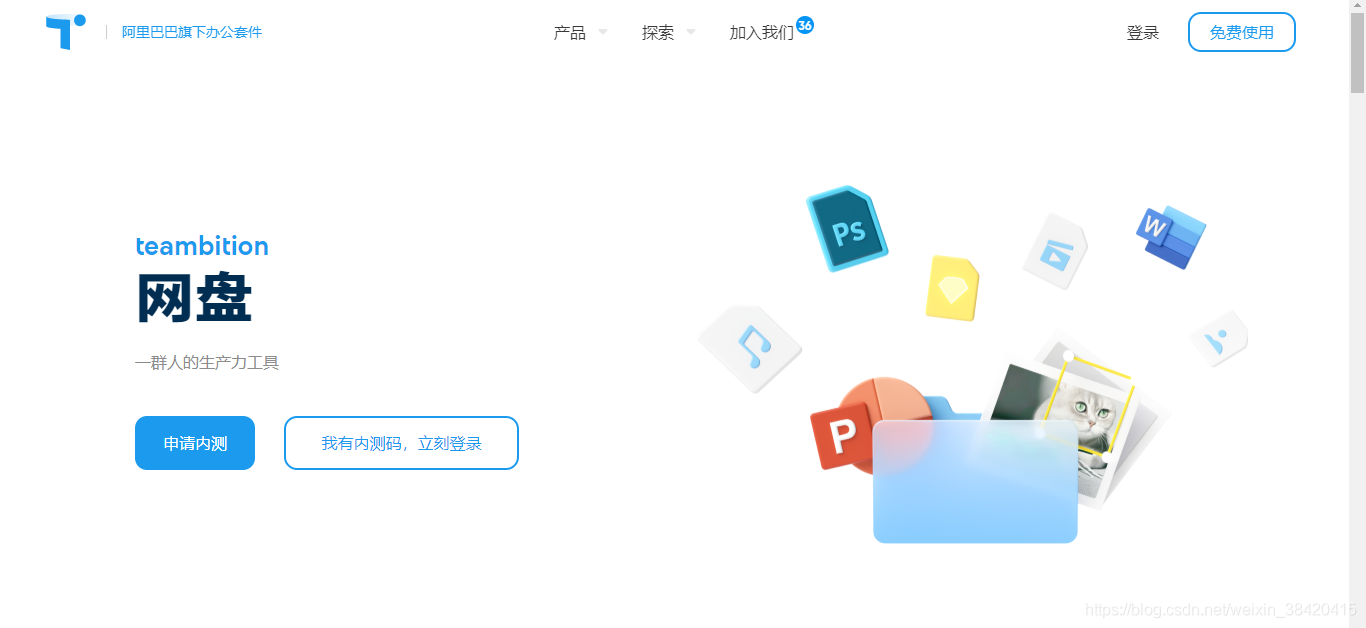Screen dimensions: 1366x628
Task: Expand the arrow next to 探索
Action: pyautogui.click(x=691, y=32)
